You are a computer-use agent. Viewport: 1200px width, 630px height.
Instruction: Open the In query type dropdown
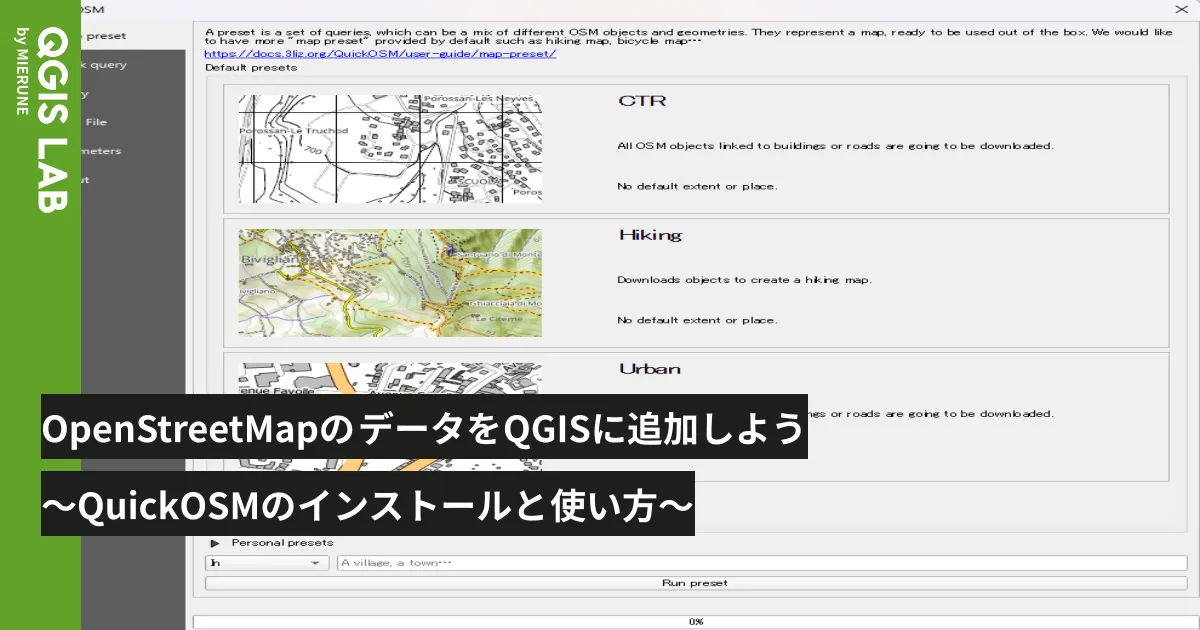click(x=265, y=562)
